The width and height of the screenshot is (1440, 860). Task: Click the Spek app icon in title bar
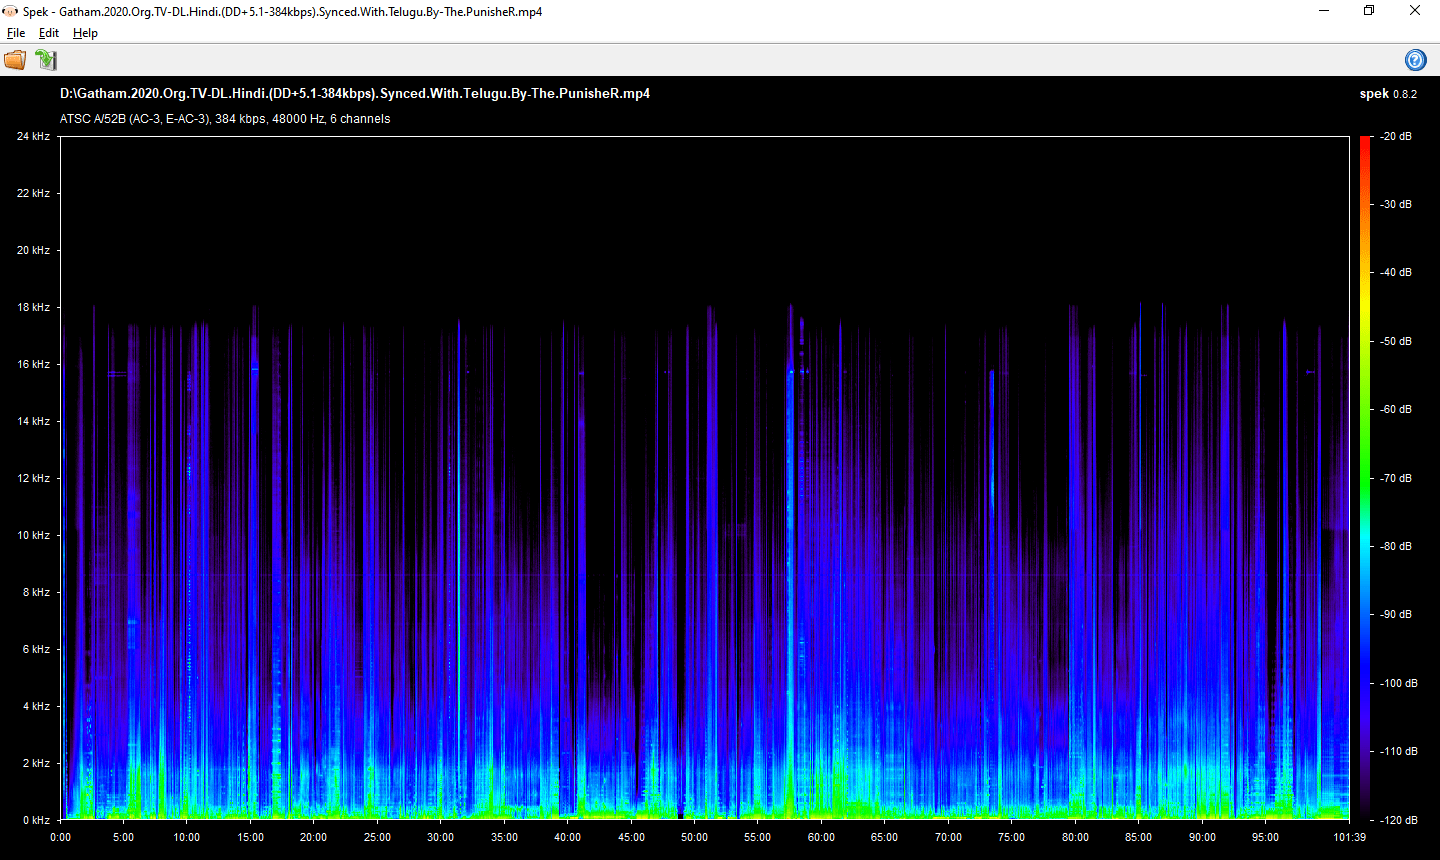click(11, 11)
